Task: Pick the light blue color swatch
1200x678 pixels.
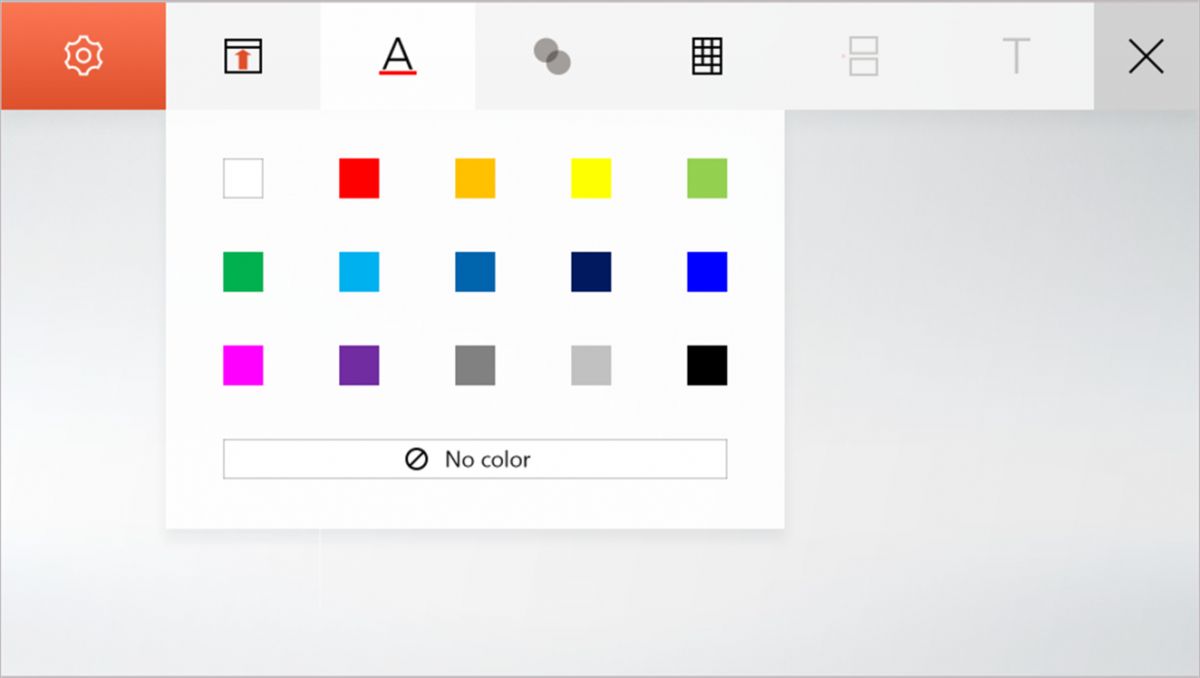Action: (x=359, y=272)
